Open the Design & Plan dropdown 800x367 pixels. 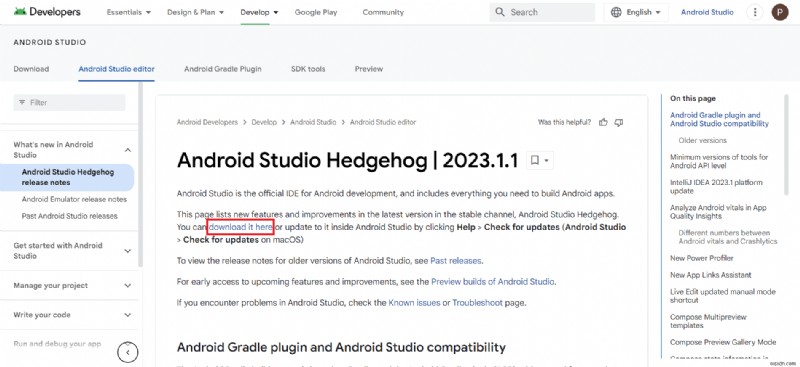tap(195, 12)
